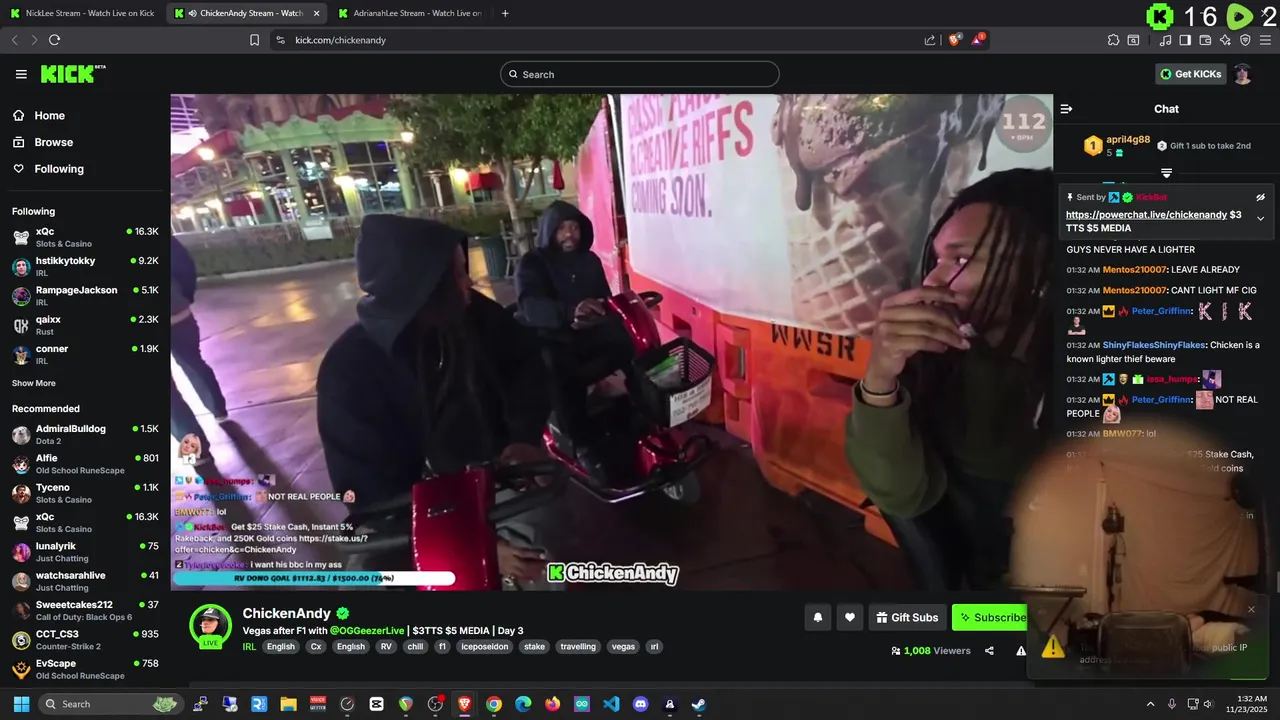Click the vegas stream tag
Screen dimensions: 1280x720
click(623, 647)
